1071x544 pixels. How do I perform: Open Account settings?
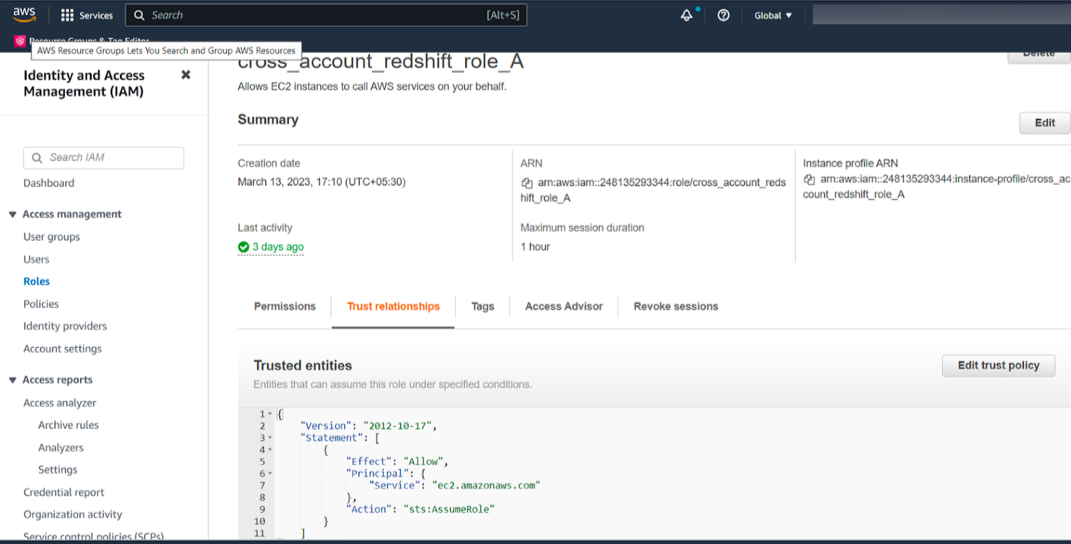[x=62, y=349]
